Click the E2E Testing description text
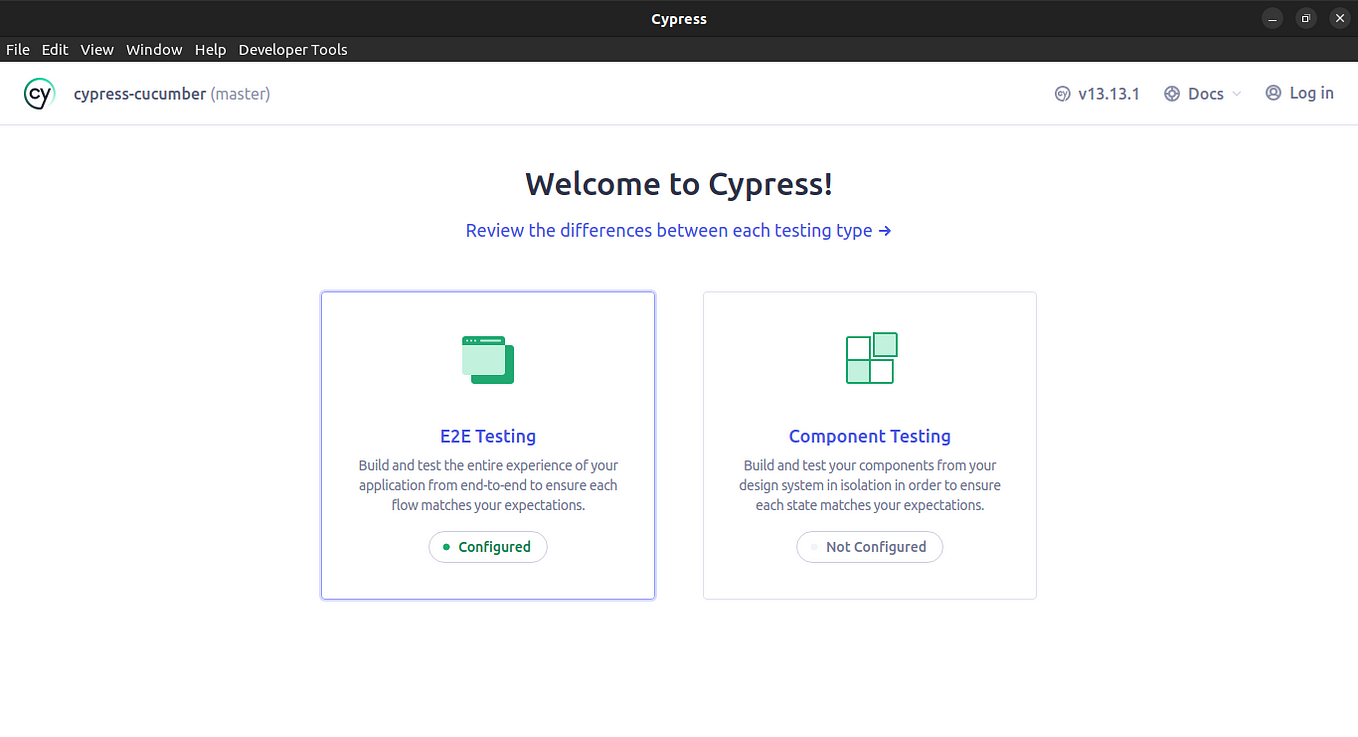 [x=488, y=485]
